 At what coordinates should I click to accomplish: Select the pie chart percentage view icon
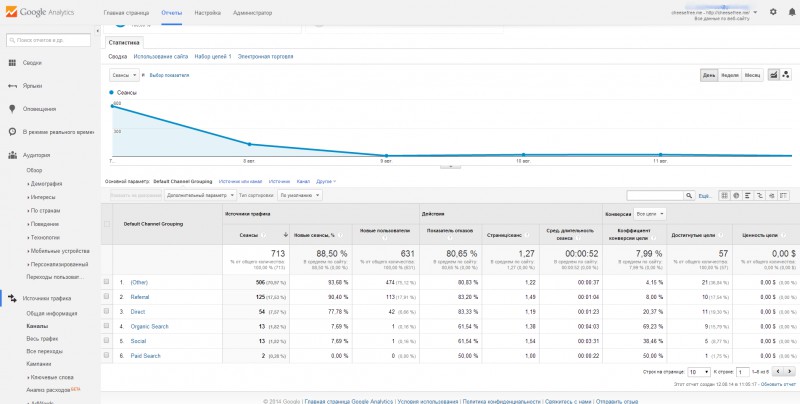[736, 195]
